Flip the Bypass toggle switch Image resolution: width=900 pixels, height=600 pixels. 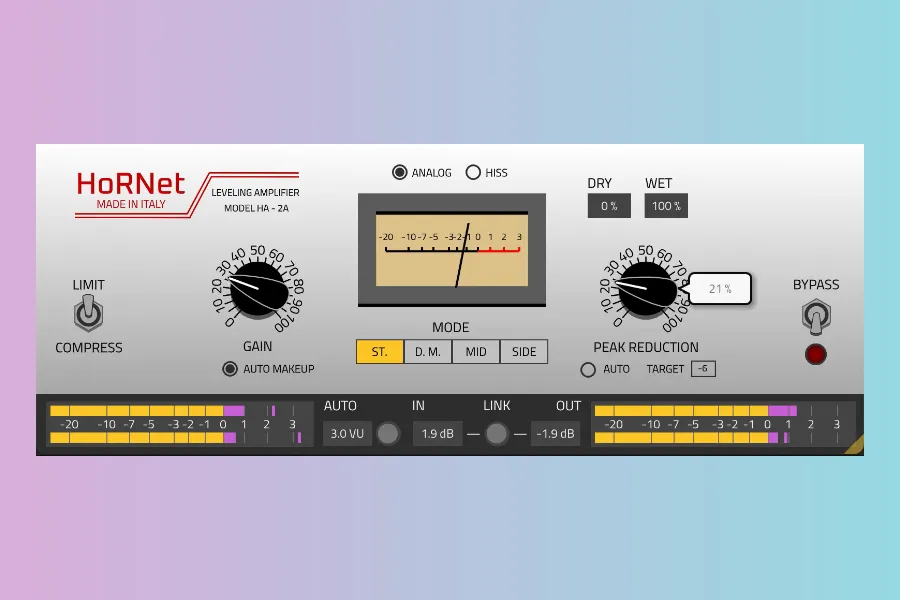(x=816, y=317)
